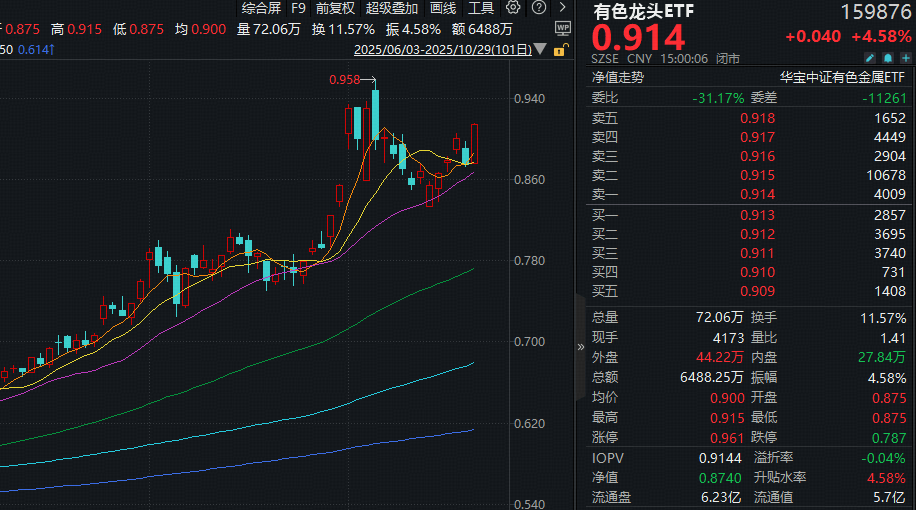Open the 综合屏 view
Image resolution: width=916 pixels, height=510 pixels.
261,8
